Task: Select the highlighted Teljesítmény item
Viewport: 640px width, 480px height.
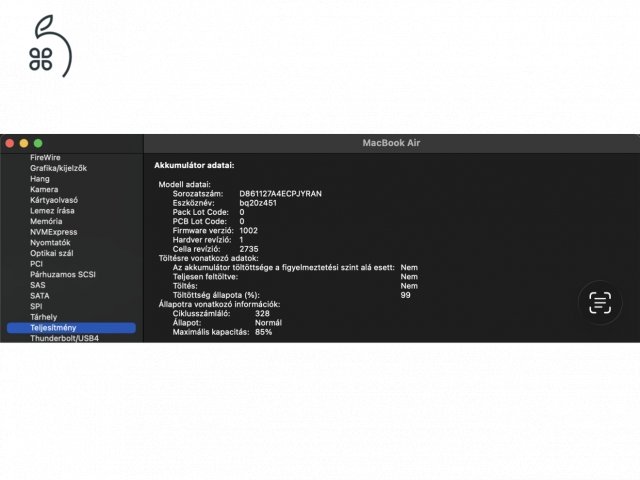Action: click(71, 328)
